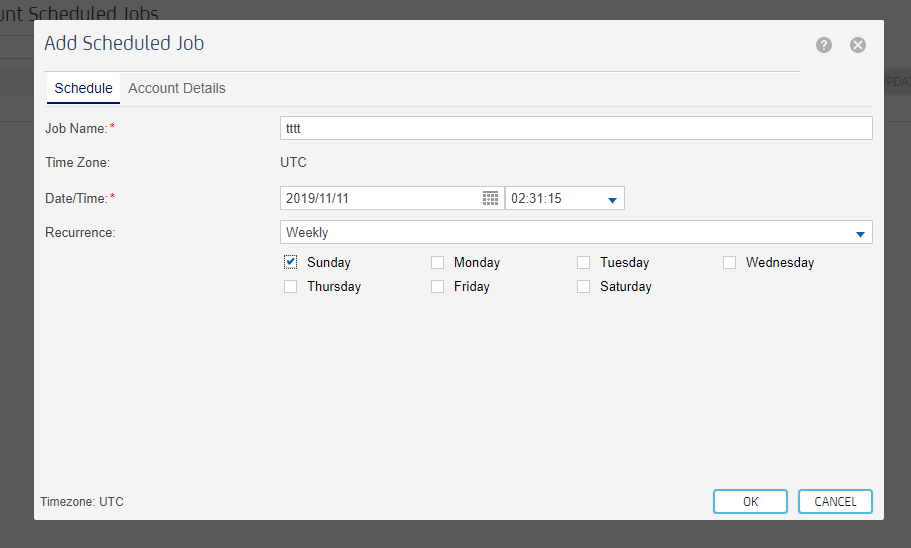Check the Wednesday checkbox

click(729, 263)
